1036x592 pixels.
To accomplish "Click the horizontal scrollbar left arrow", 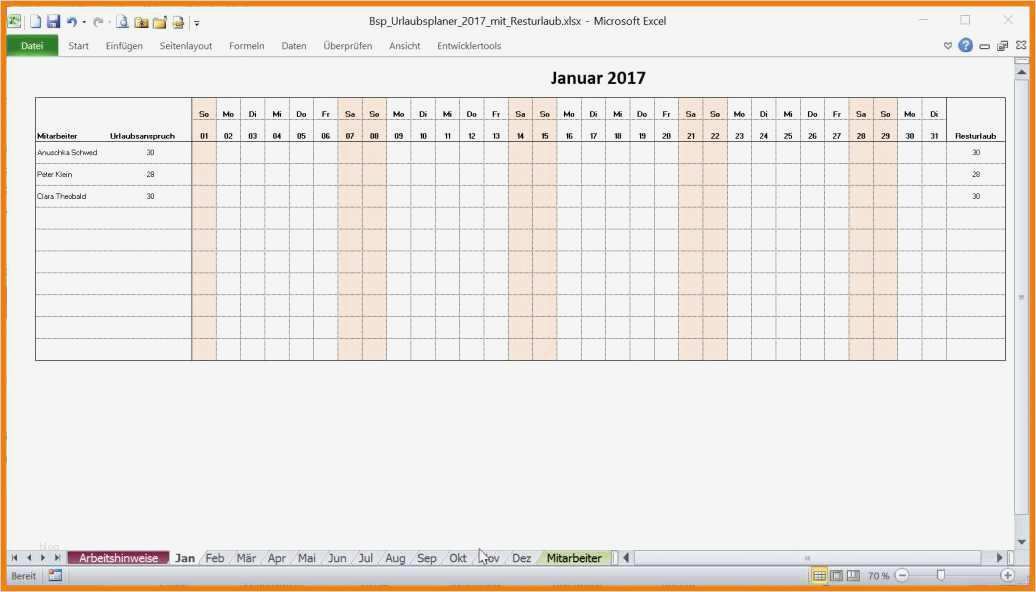I will [x=626, y=558].
